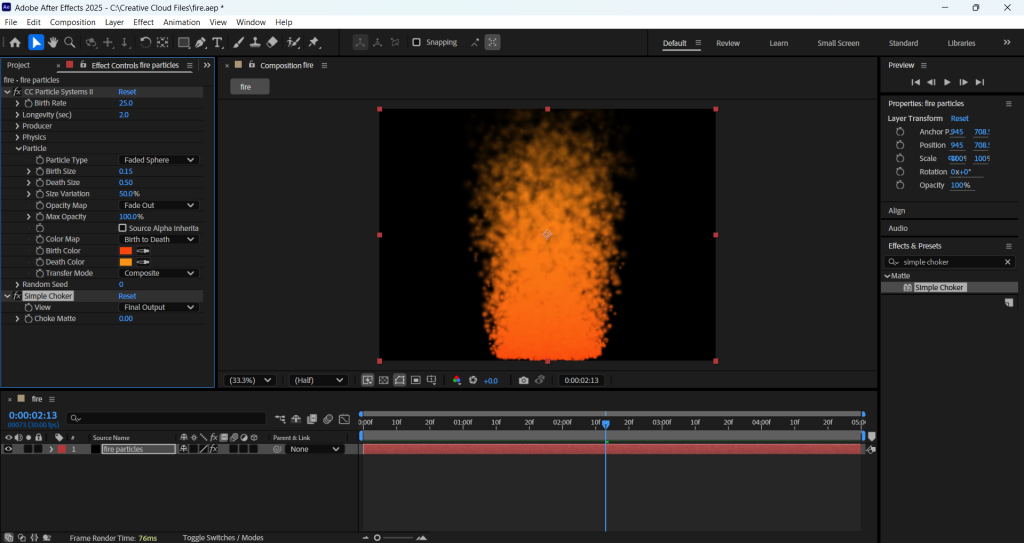Activate the Puppet Pin tool
This screenshot has width=1024, height=543.
pos(313,43)
